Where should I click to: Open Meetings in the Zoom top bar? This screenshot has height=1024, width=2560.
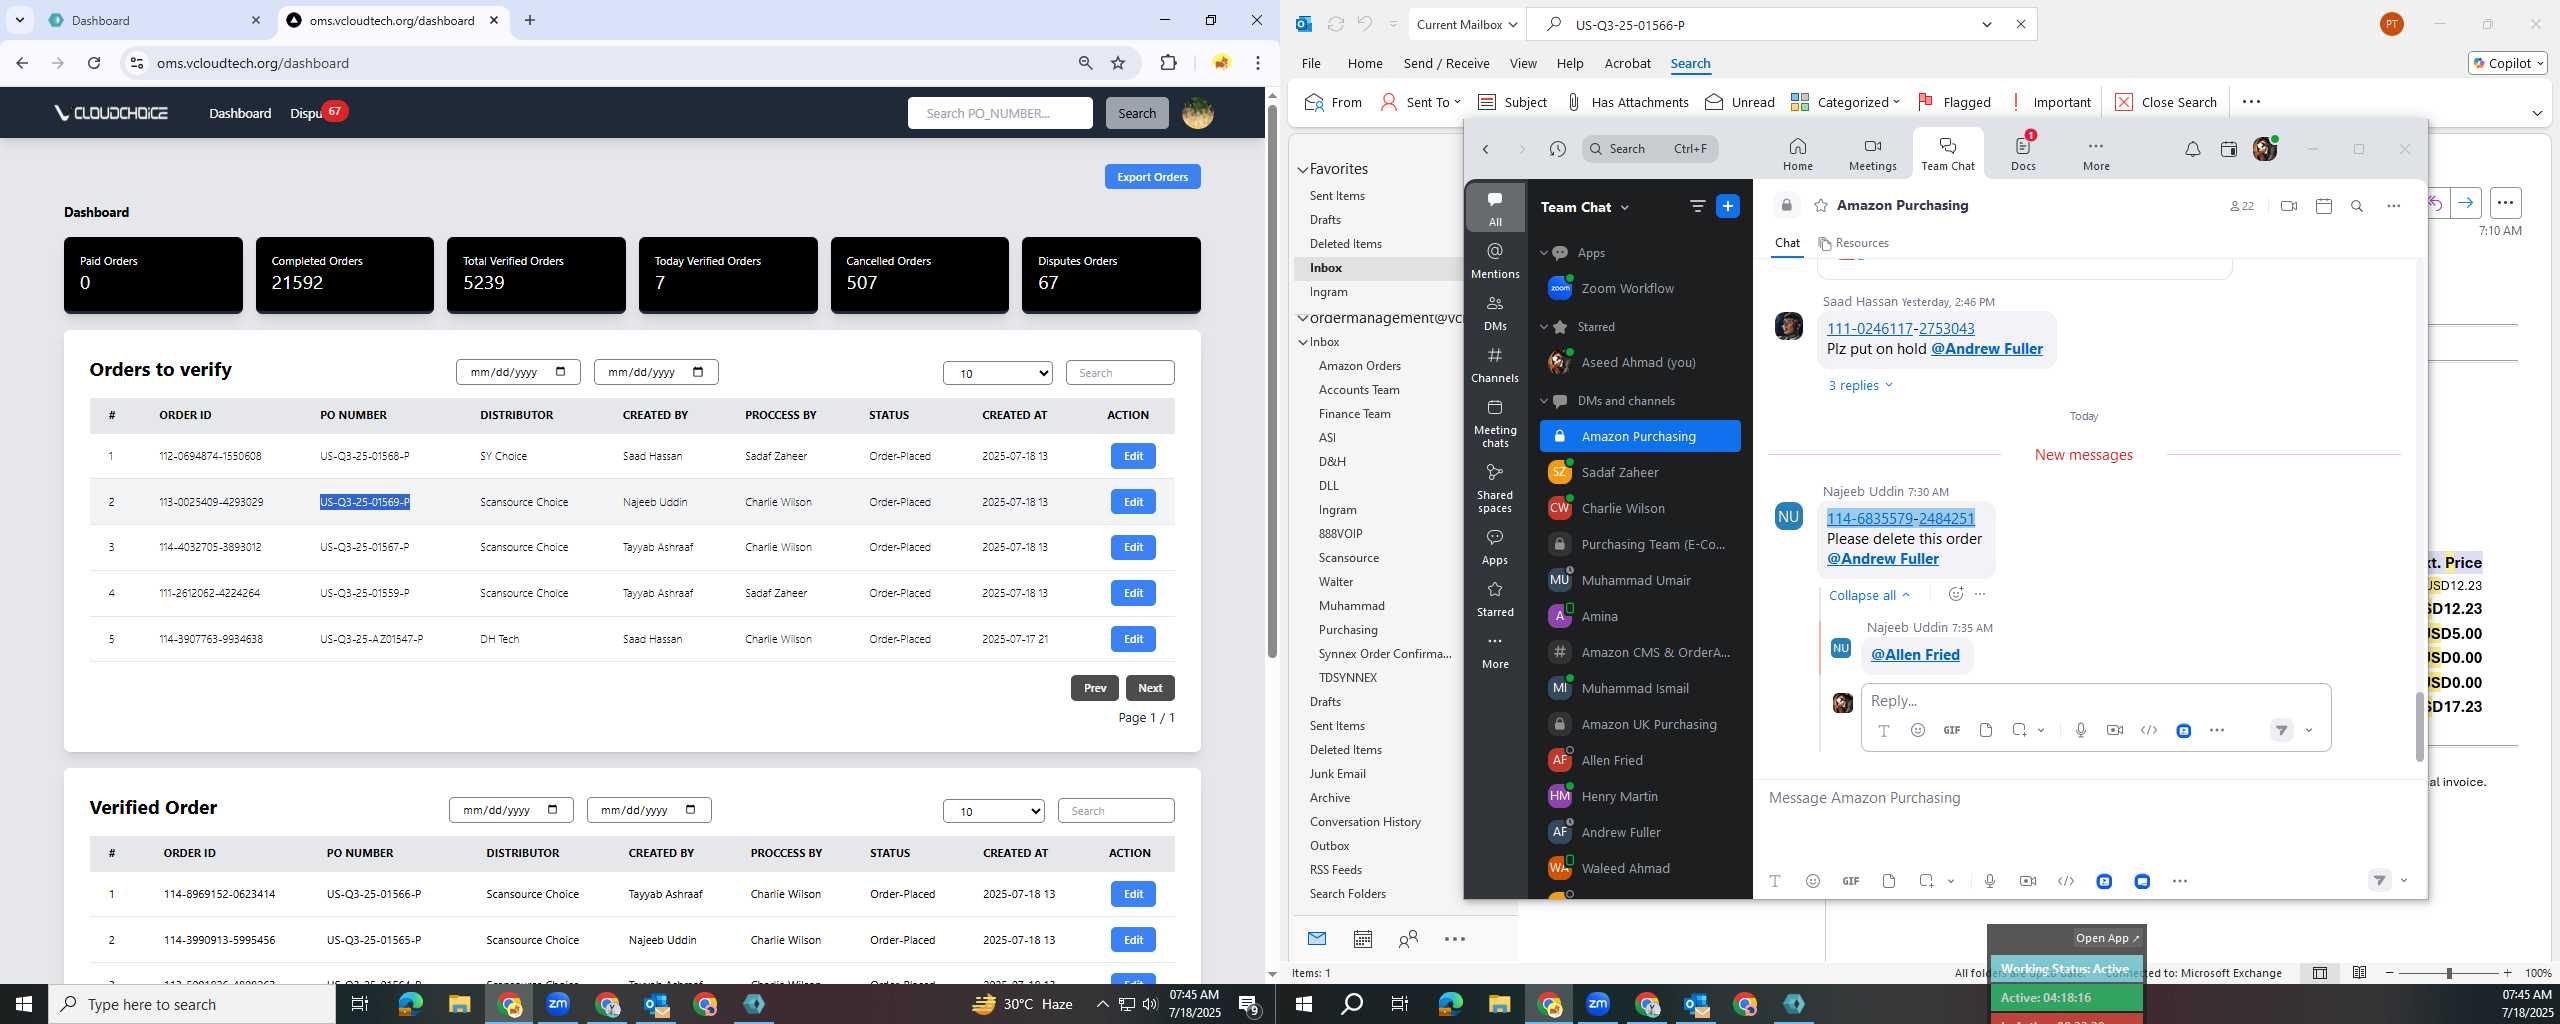pos(1872,154)
